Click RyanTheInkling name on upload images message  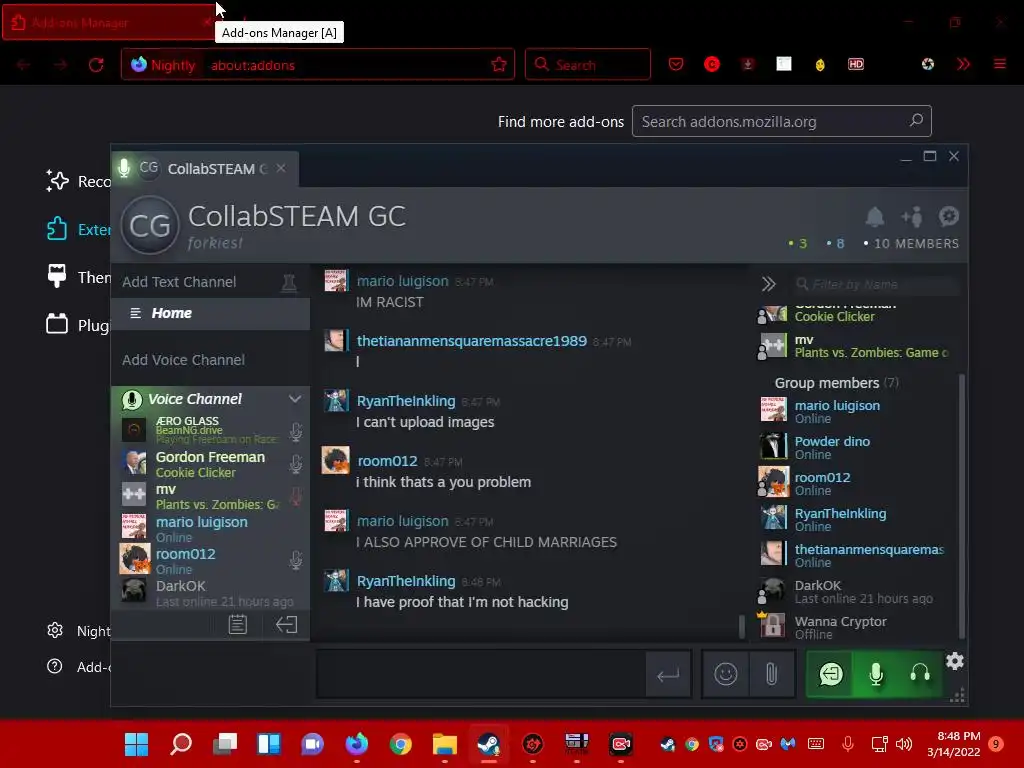coord(406,401)
